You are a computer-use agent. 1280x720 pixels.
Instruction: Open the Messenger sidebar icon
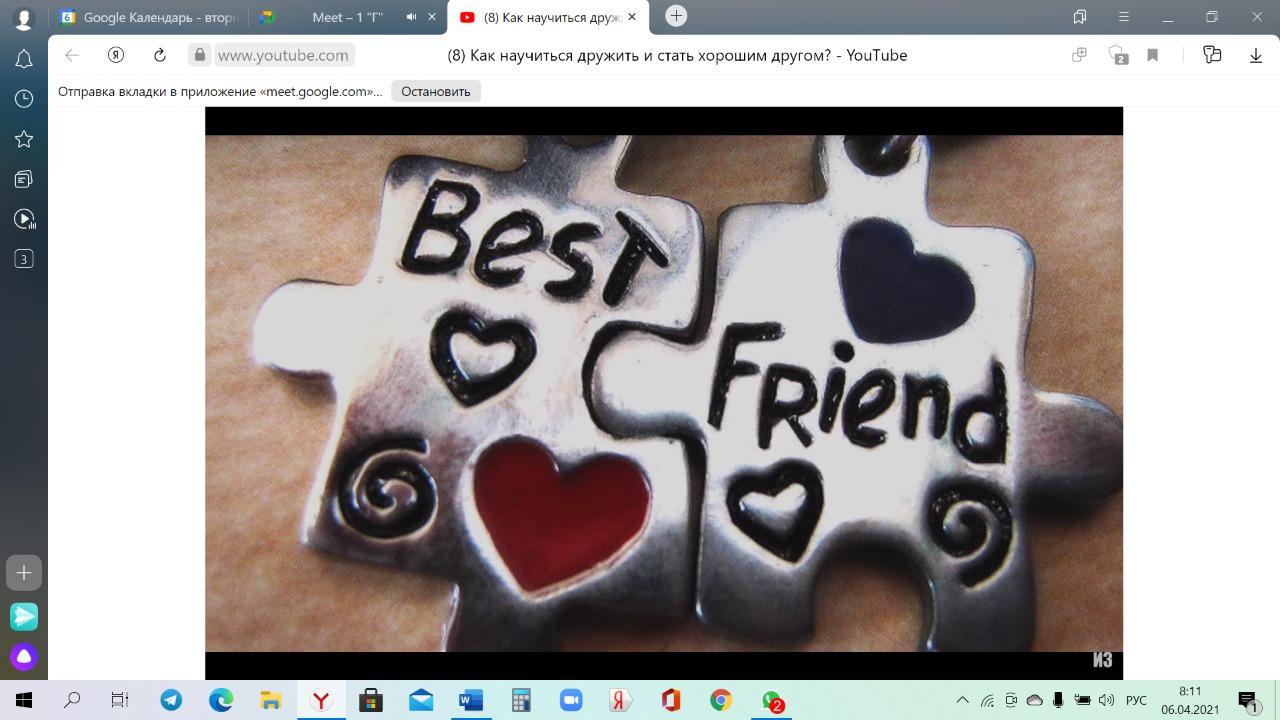(24, 616)
